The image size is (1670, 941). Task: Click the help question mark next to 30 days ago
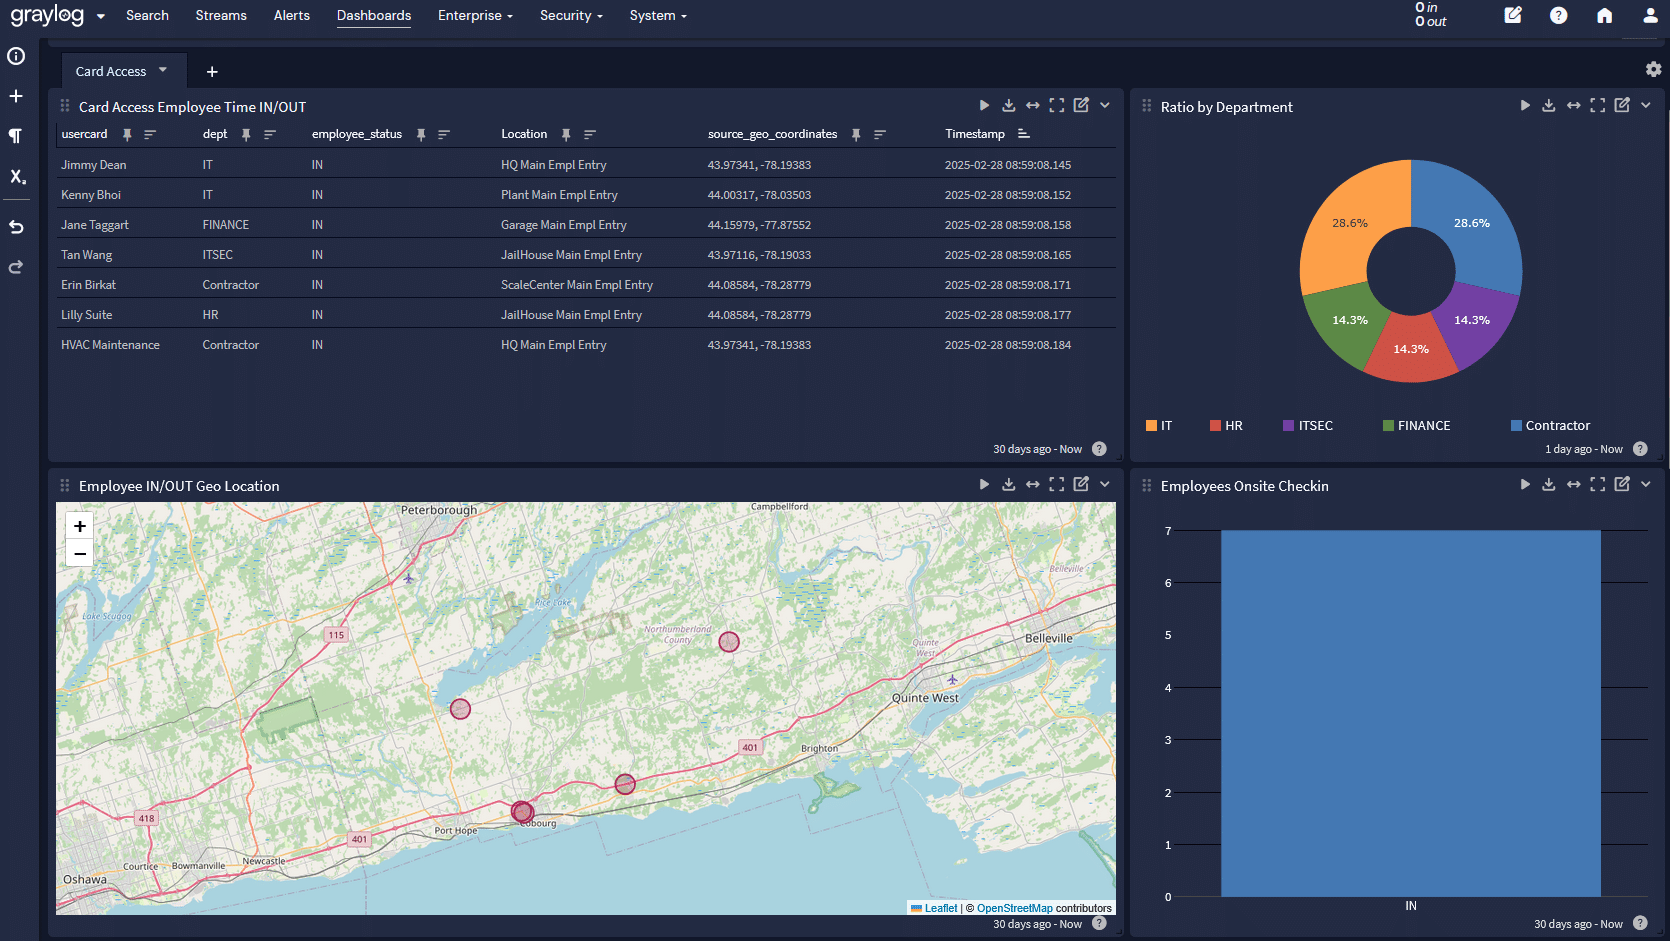pos(1099,448)
